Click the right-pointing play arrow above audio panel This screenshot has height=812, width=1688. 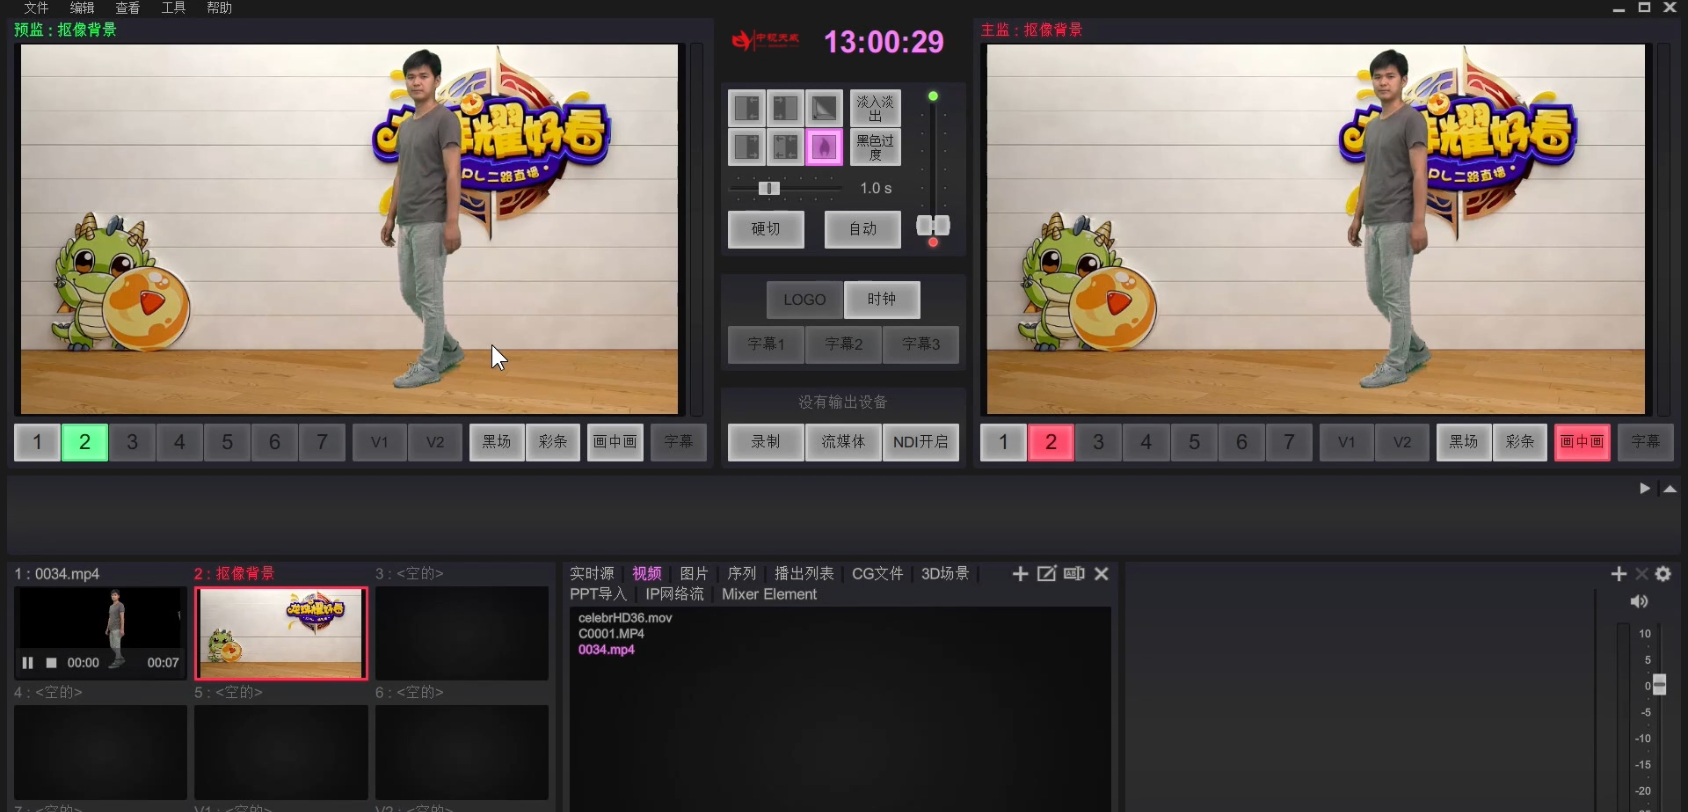[1645, 488]
